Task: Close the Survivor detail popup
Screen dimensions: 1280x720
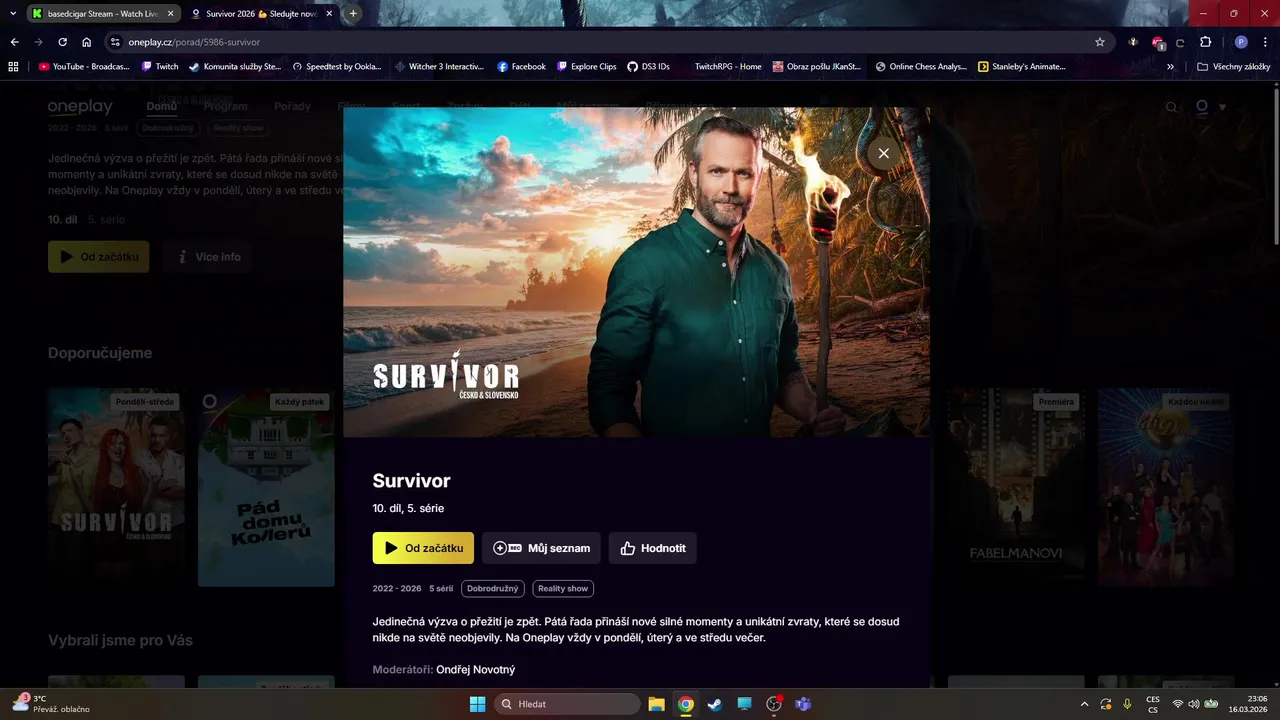Action: coord(883,153)
